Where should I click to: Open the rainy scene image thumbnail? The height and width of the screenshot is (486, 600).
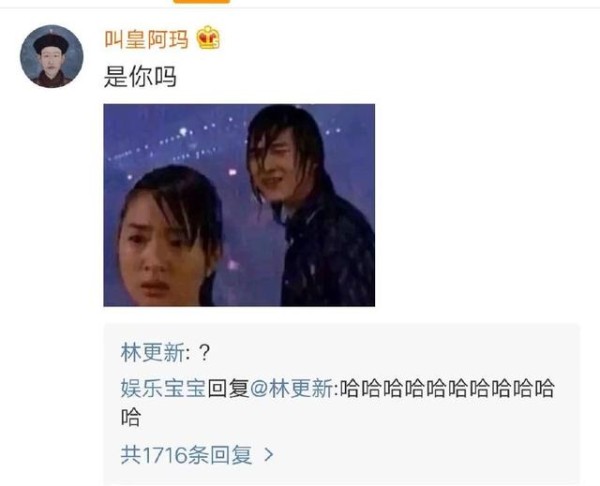pyautogui.click(x=239, y=205)
